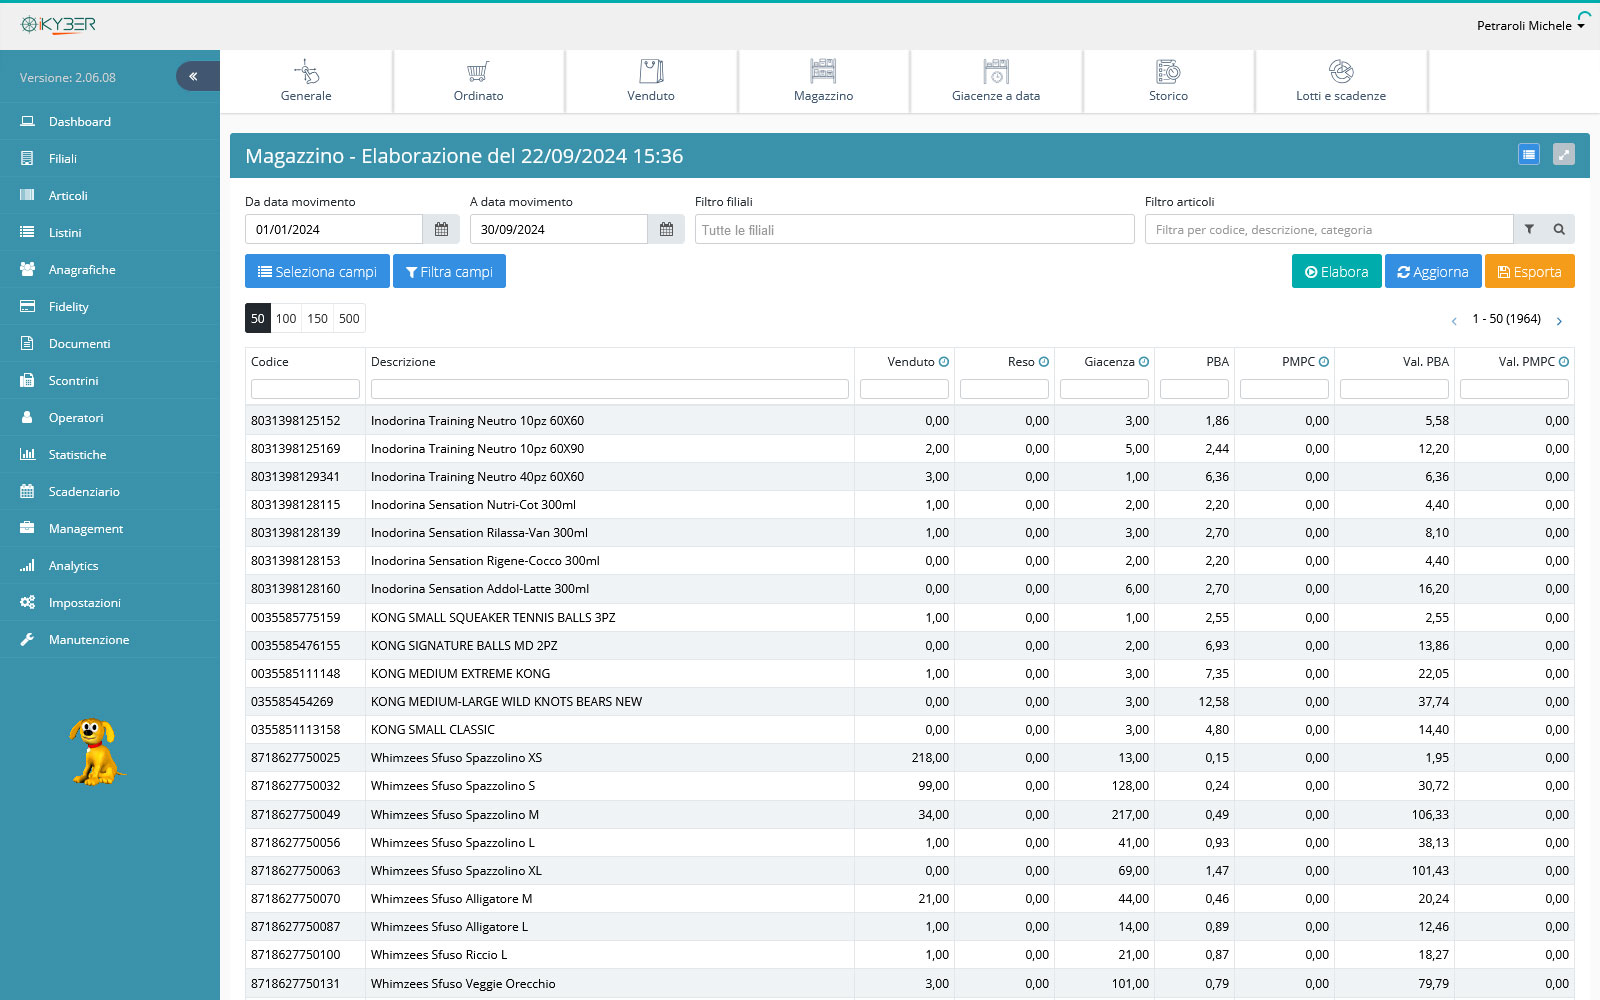This screenshot has width=1600, height=1000.
Task: Sort by Codice column header
Action: pos(270,362)
